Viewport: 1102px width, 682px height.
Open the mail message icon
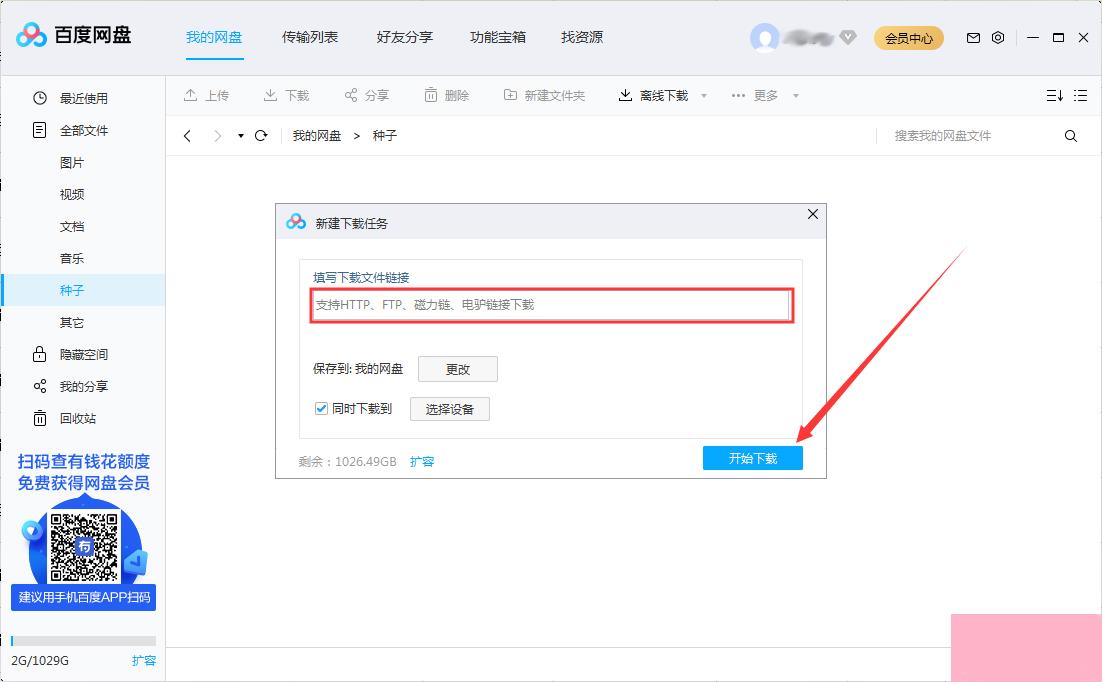click(x=973, y=38)
